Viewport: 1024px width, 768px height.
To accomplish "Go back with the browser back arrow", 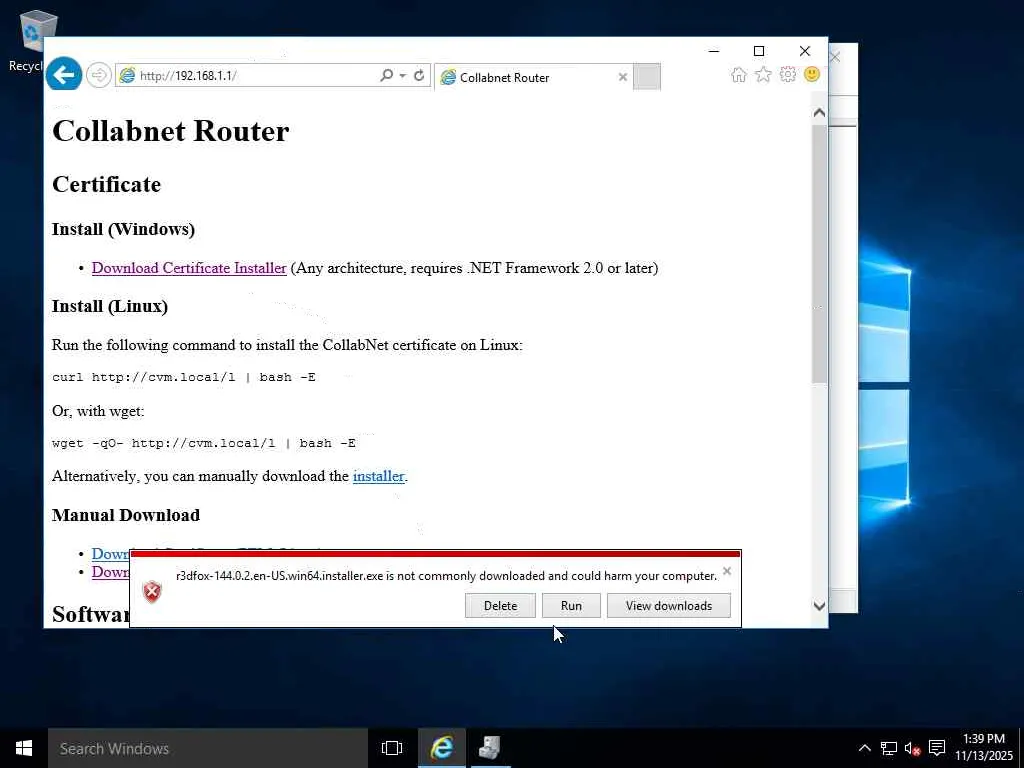I will (64, 75).
